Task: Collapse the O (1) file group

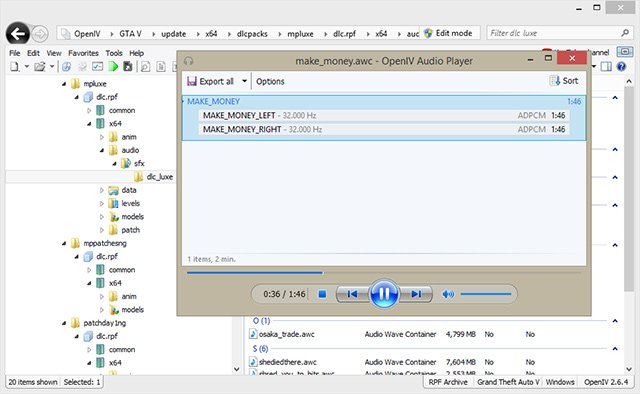Action: pyautogui.click(x=615, y=321)
